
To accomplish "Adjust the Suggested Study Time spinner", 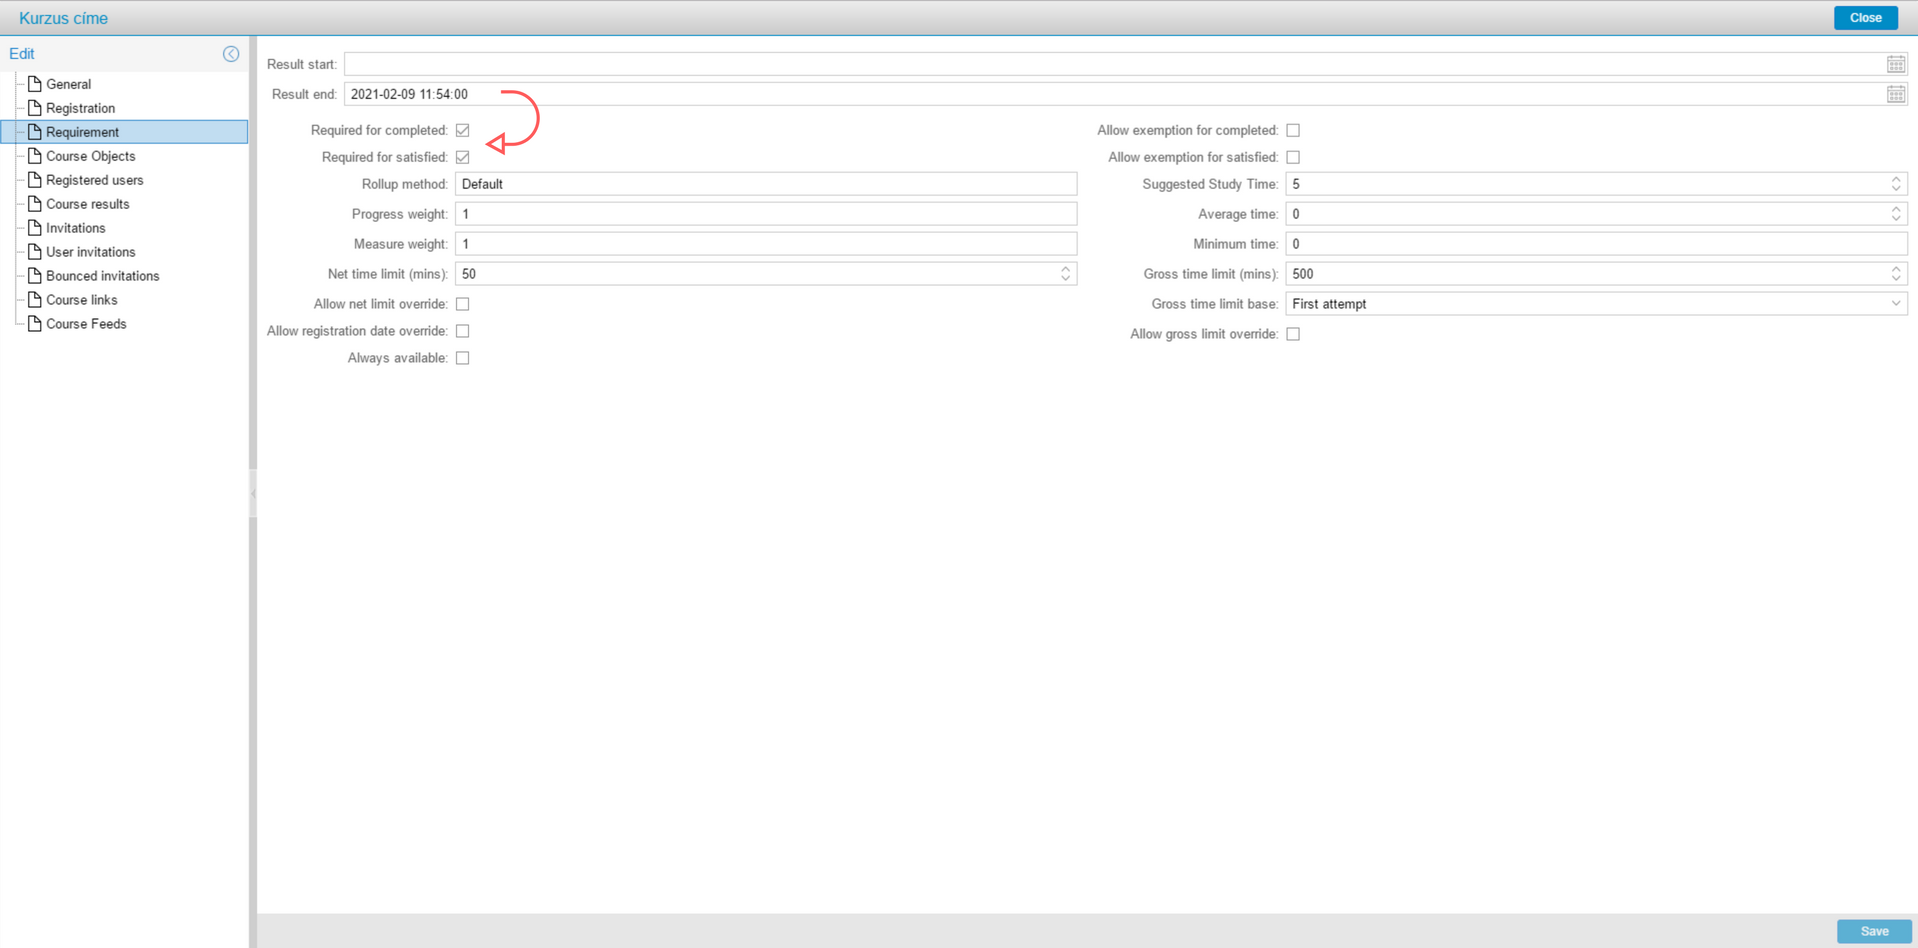I will pos(1895,184).
